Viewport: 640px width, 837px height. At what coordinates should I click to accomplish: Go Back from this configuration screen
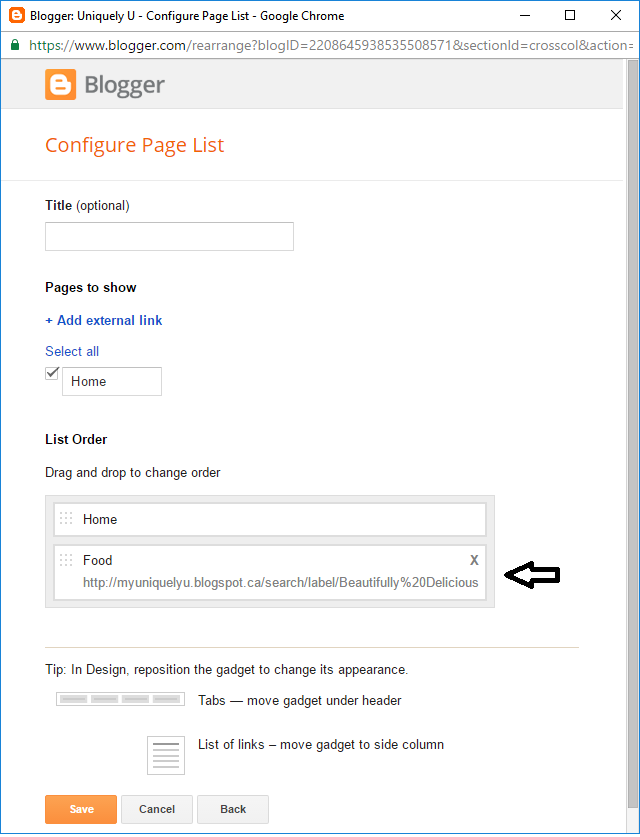tap(232, 809)
